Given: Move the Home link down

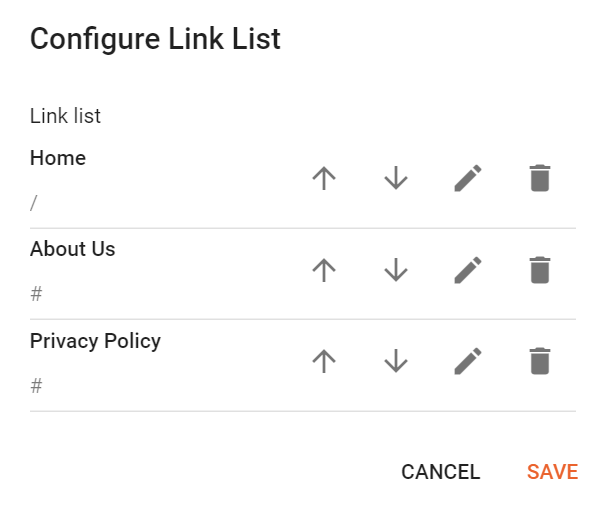Looking at the screenshot, I should tap(396, 179).
